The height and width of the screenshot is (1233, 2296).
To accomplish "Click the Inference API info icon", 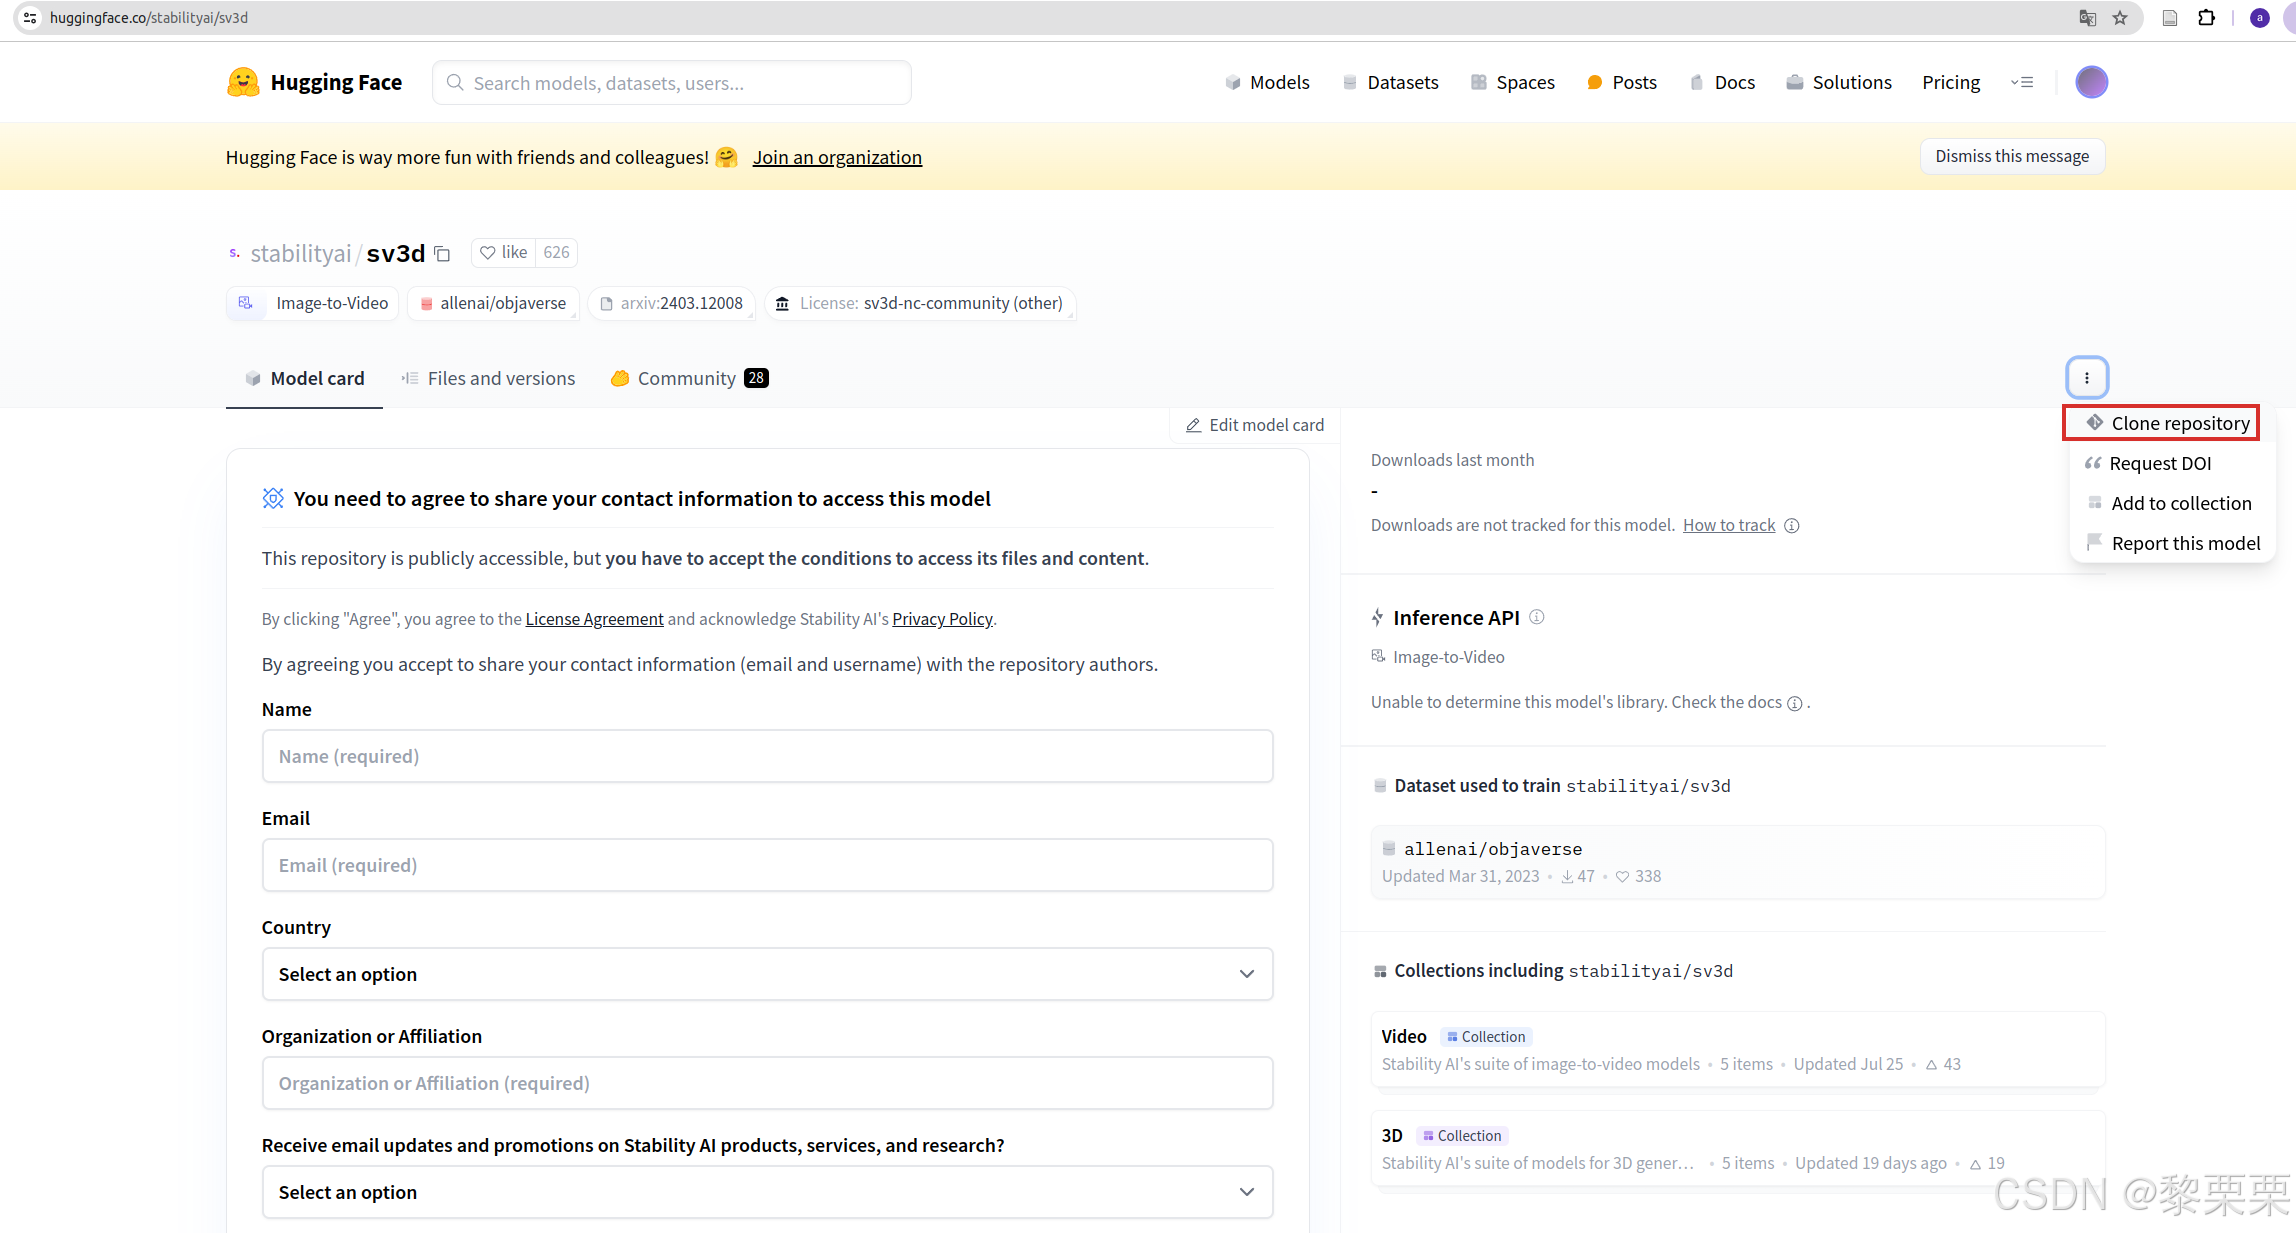I will coord(1537,617).
